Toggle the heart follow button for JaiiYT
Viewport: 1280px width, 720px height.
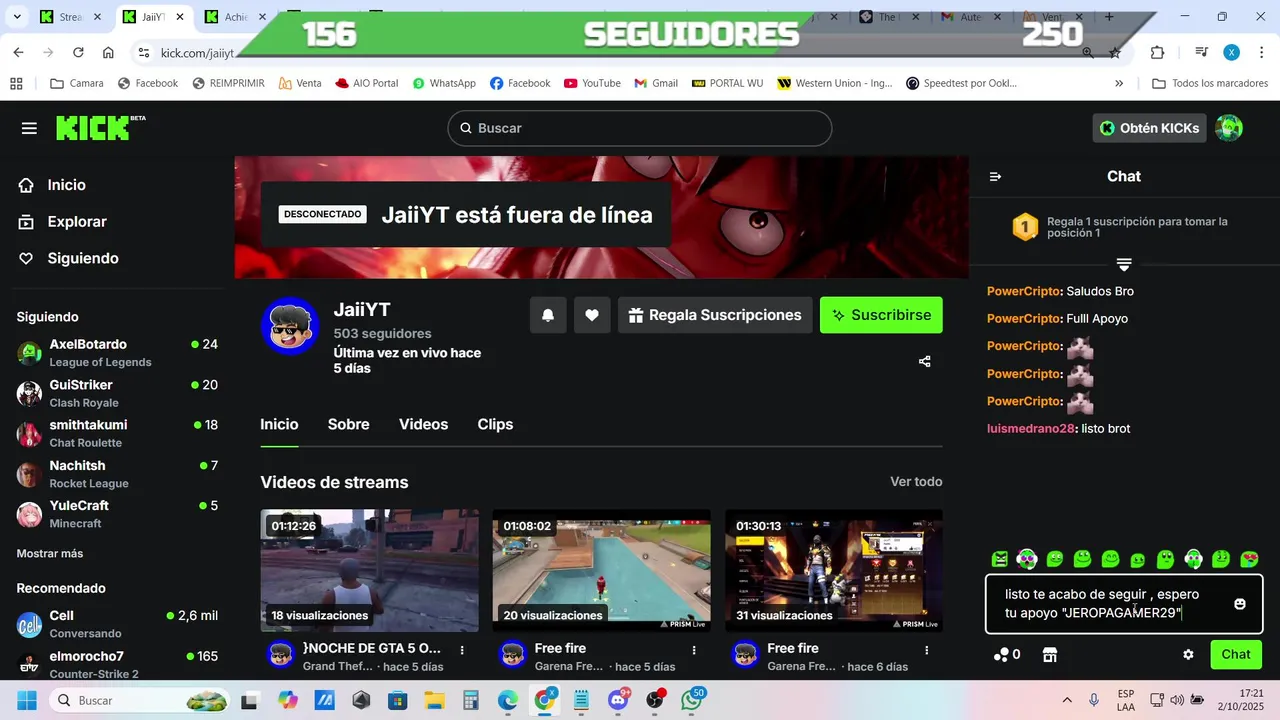pos(592,315)
